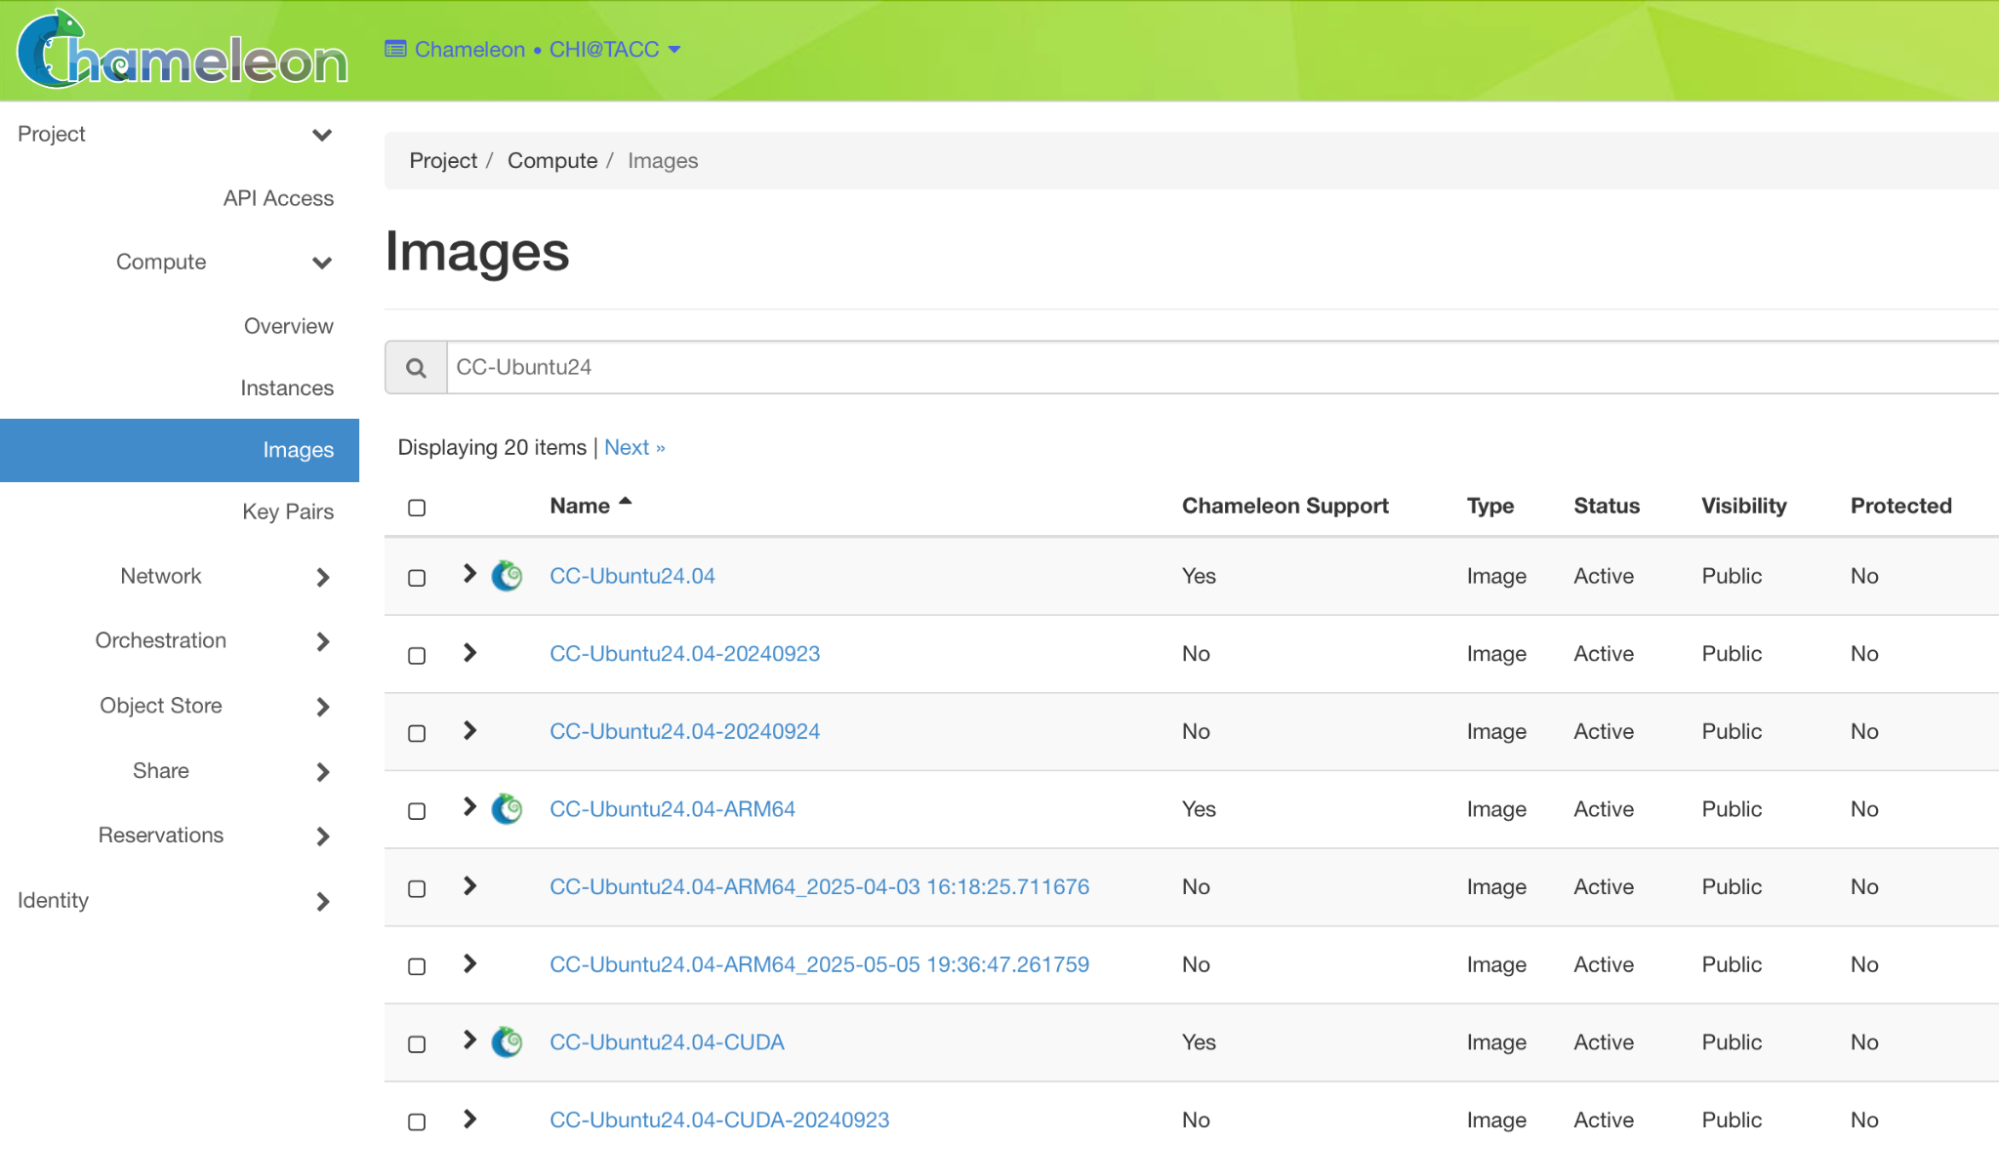Open API Access in the sidebar
This screenshot has width=1999, height=1152.
click(x=278, y=198)
